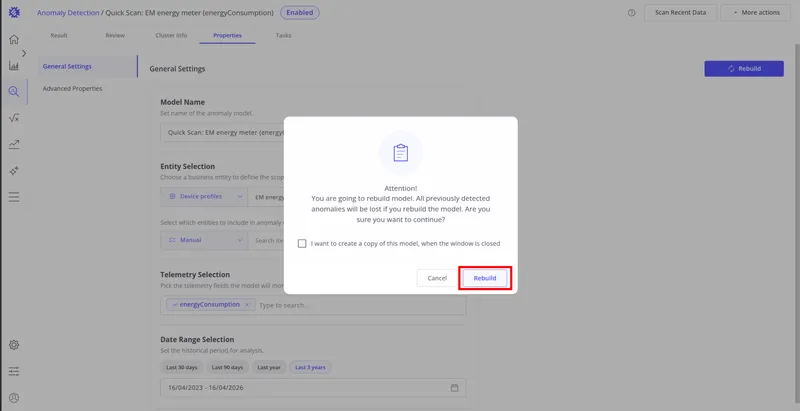Click Scan Recent Data button
The height and width of the screenshot is (411, 800).
(x=681, y=13)
